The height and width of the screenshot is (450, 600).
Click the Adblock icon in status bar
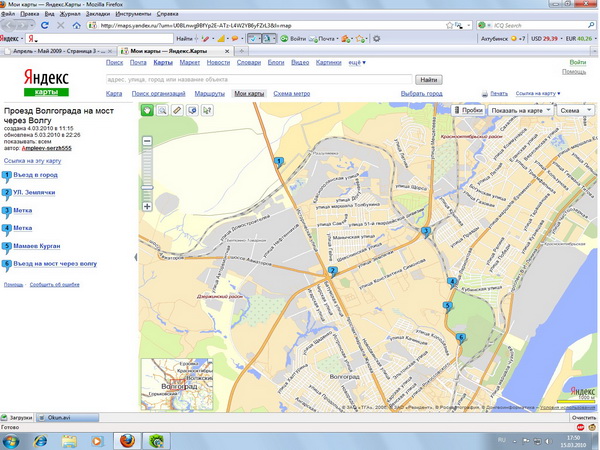[x=580, y=427]
